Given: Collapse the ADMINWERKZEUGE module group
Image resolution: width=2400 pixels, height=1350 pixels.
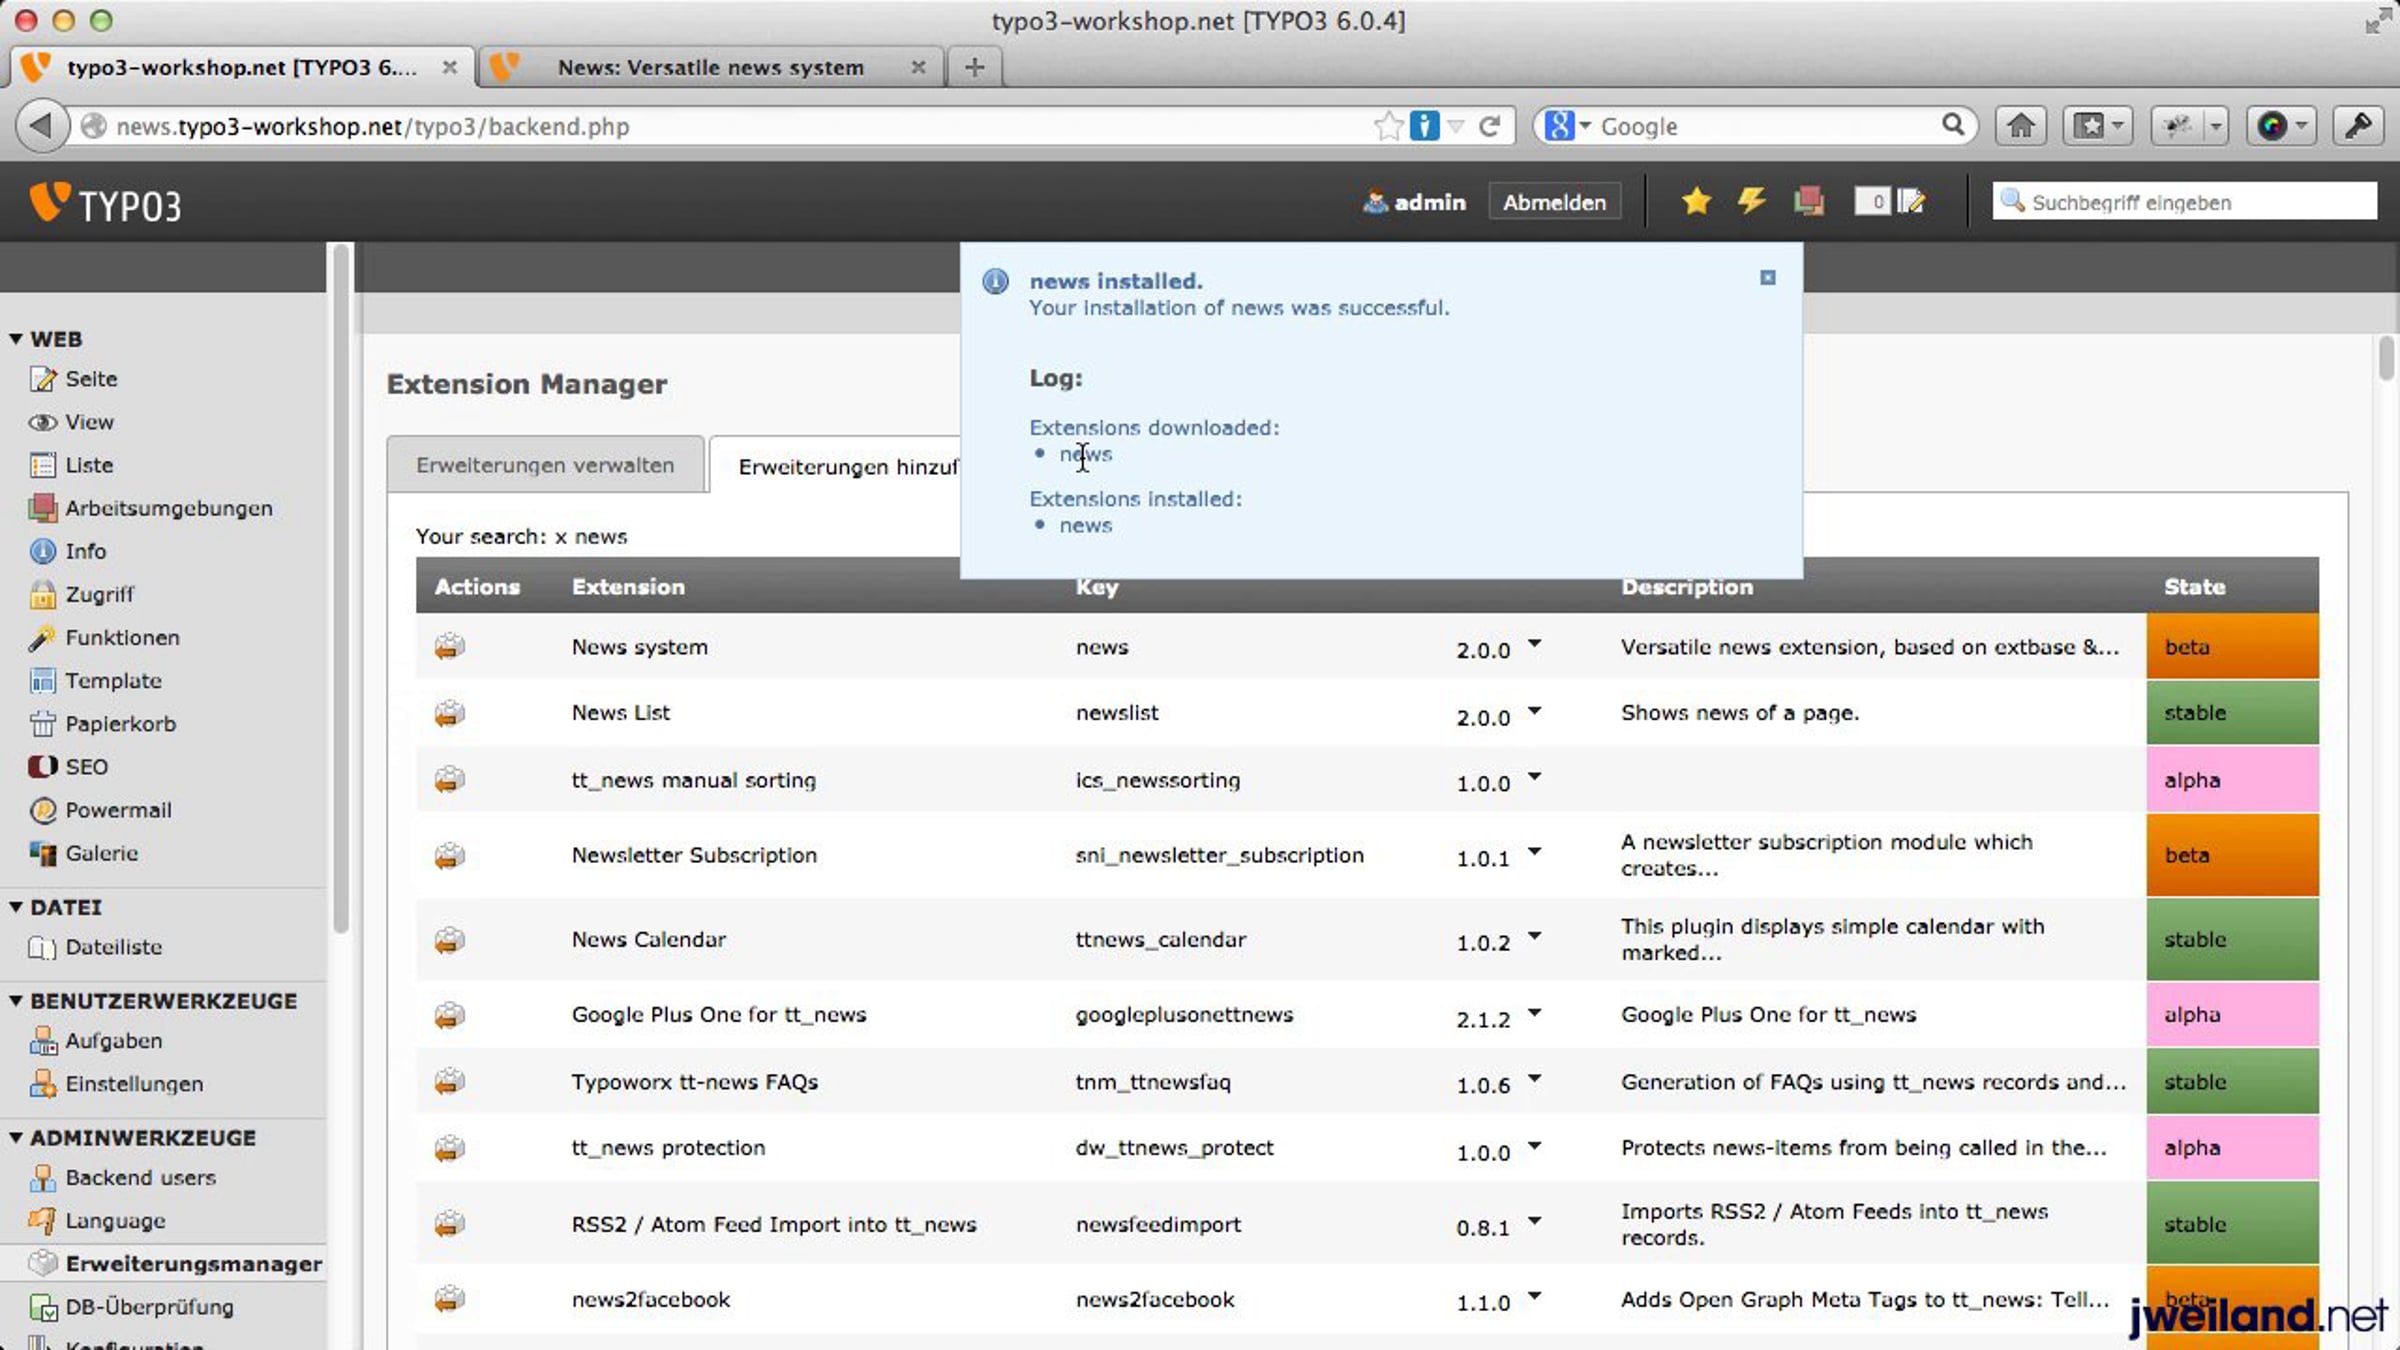Looking at the screenshot, I should [x=16, y=1137].
